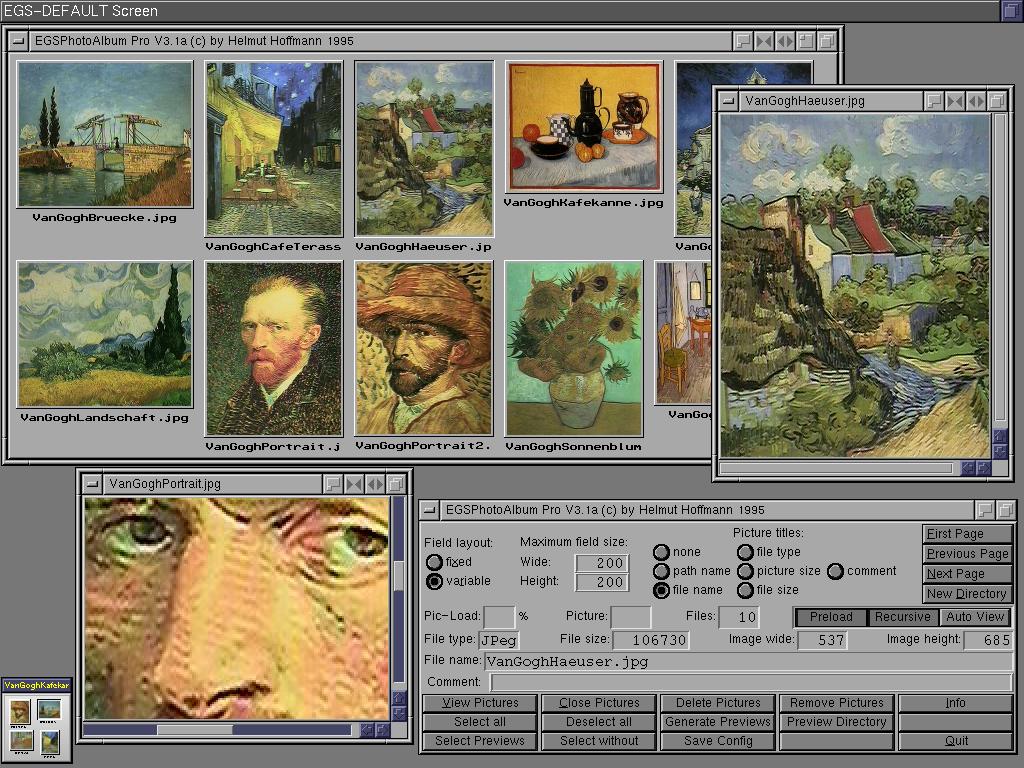Click Select all button
The image size is (1024, 768).
tap(480, 722)
